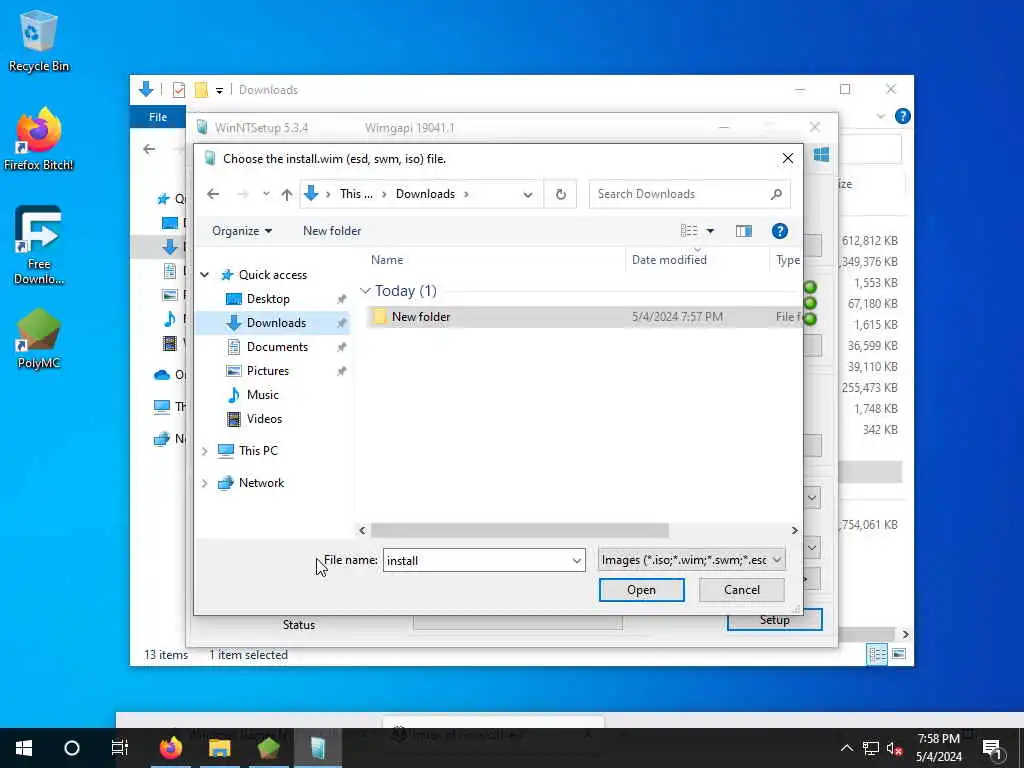Click the New folder toolbar button

332,231
